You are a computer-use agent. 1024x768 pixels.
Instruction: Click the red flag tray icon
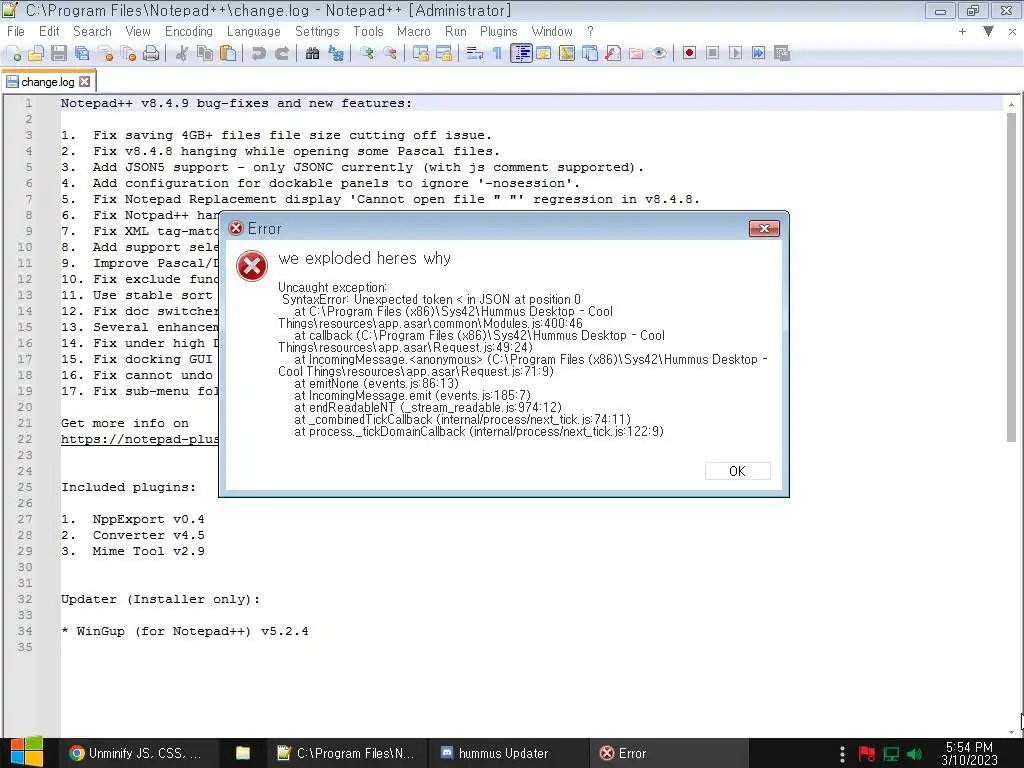click(x=867, y=754)
